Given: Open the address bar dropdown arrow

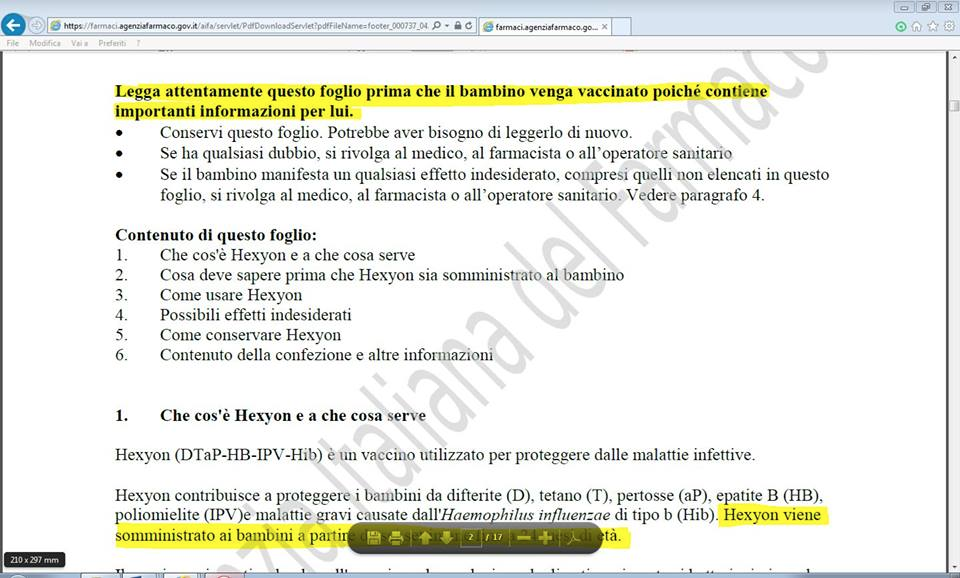Looking at the screenshot, I should [x=447, y=26].
